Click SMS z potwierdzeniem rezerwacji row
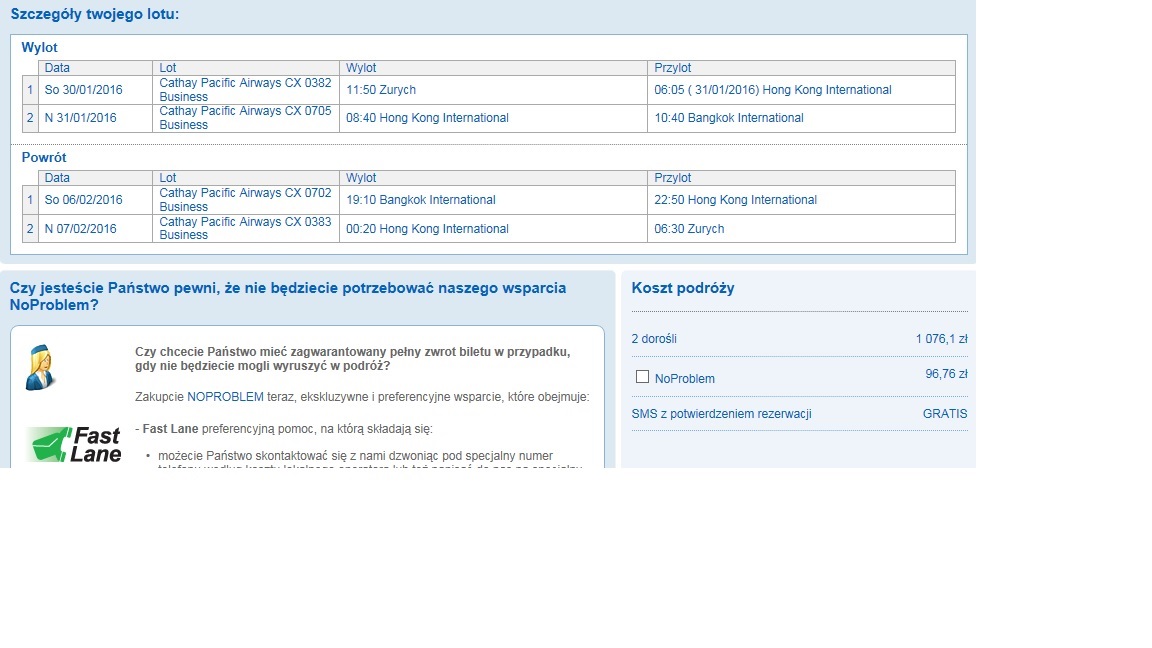The height and width of the screenshot is (648, 1152). (x=799, y=414)
